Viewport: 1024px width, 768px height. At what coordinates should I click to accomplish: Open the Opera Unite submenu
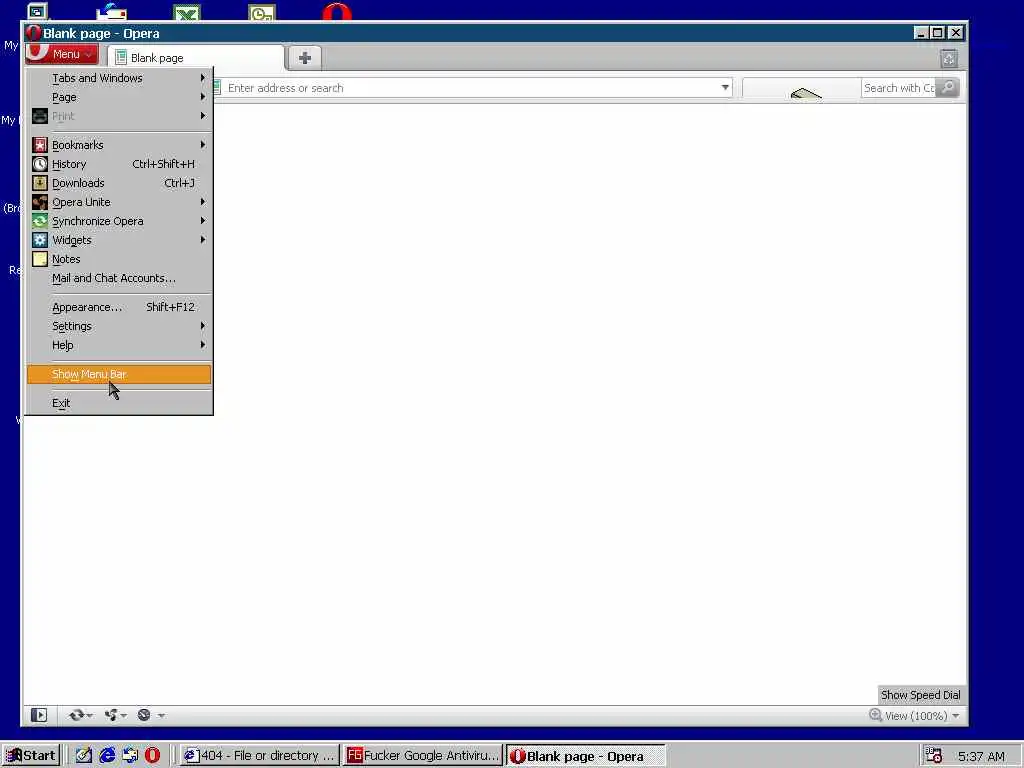pyautogui.click(x=119, y=202)
